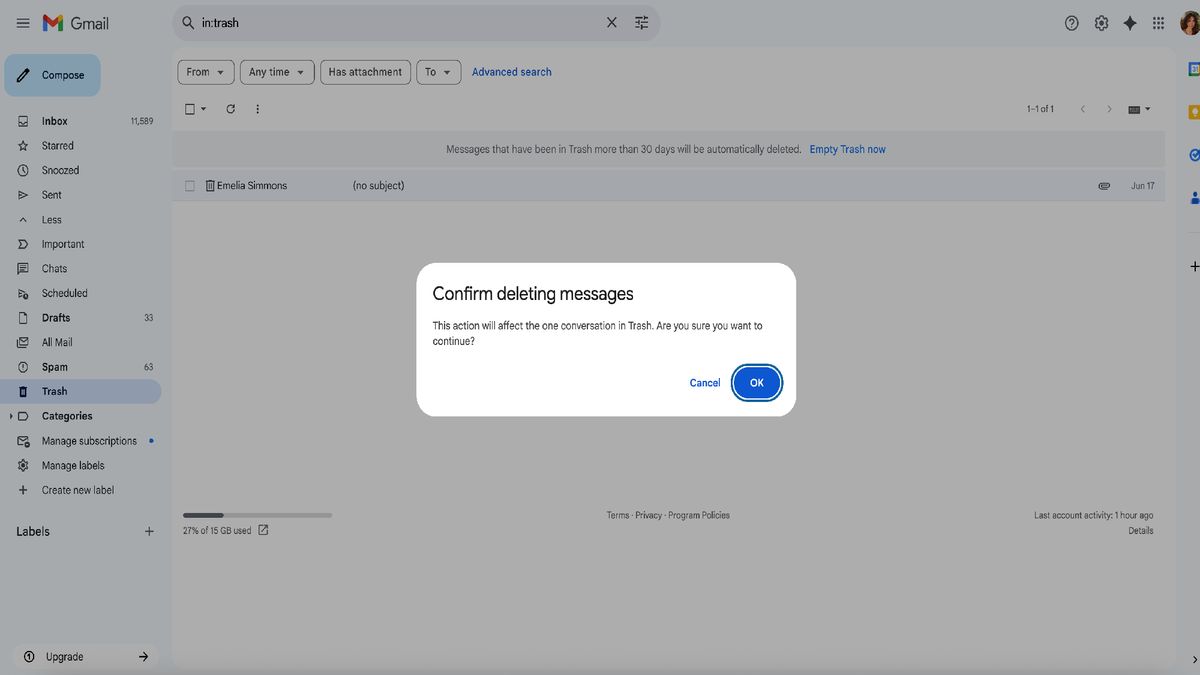Toggle the main navigation hamburger menu
Viewport: 1200px width, 675px height.
(x=22, y=22)
